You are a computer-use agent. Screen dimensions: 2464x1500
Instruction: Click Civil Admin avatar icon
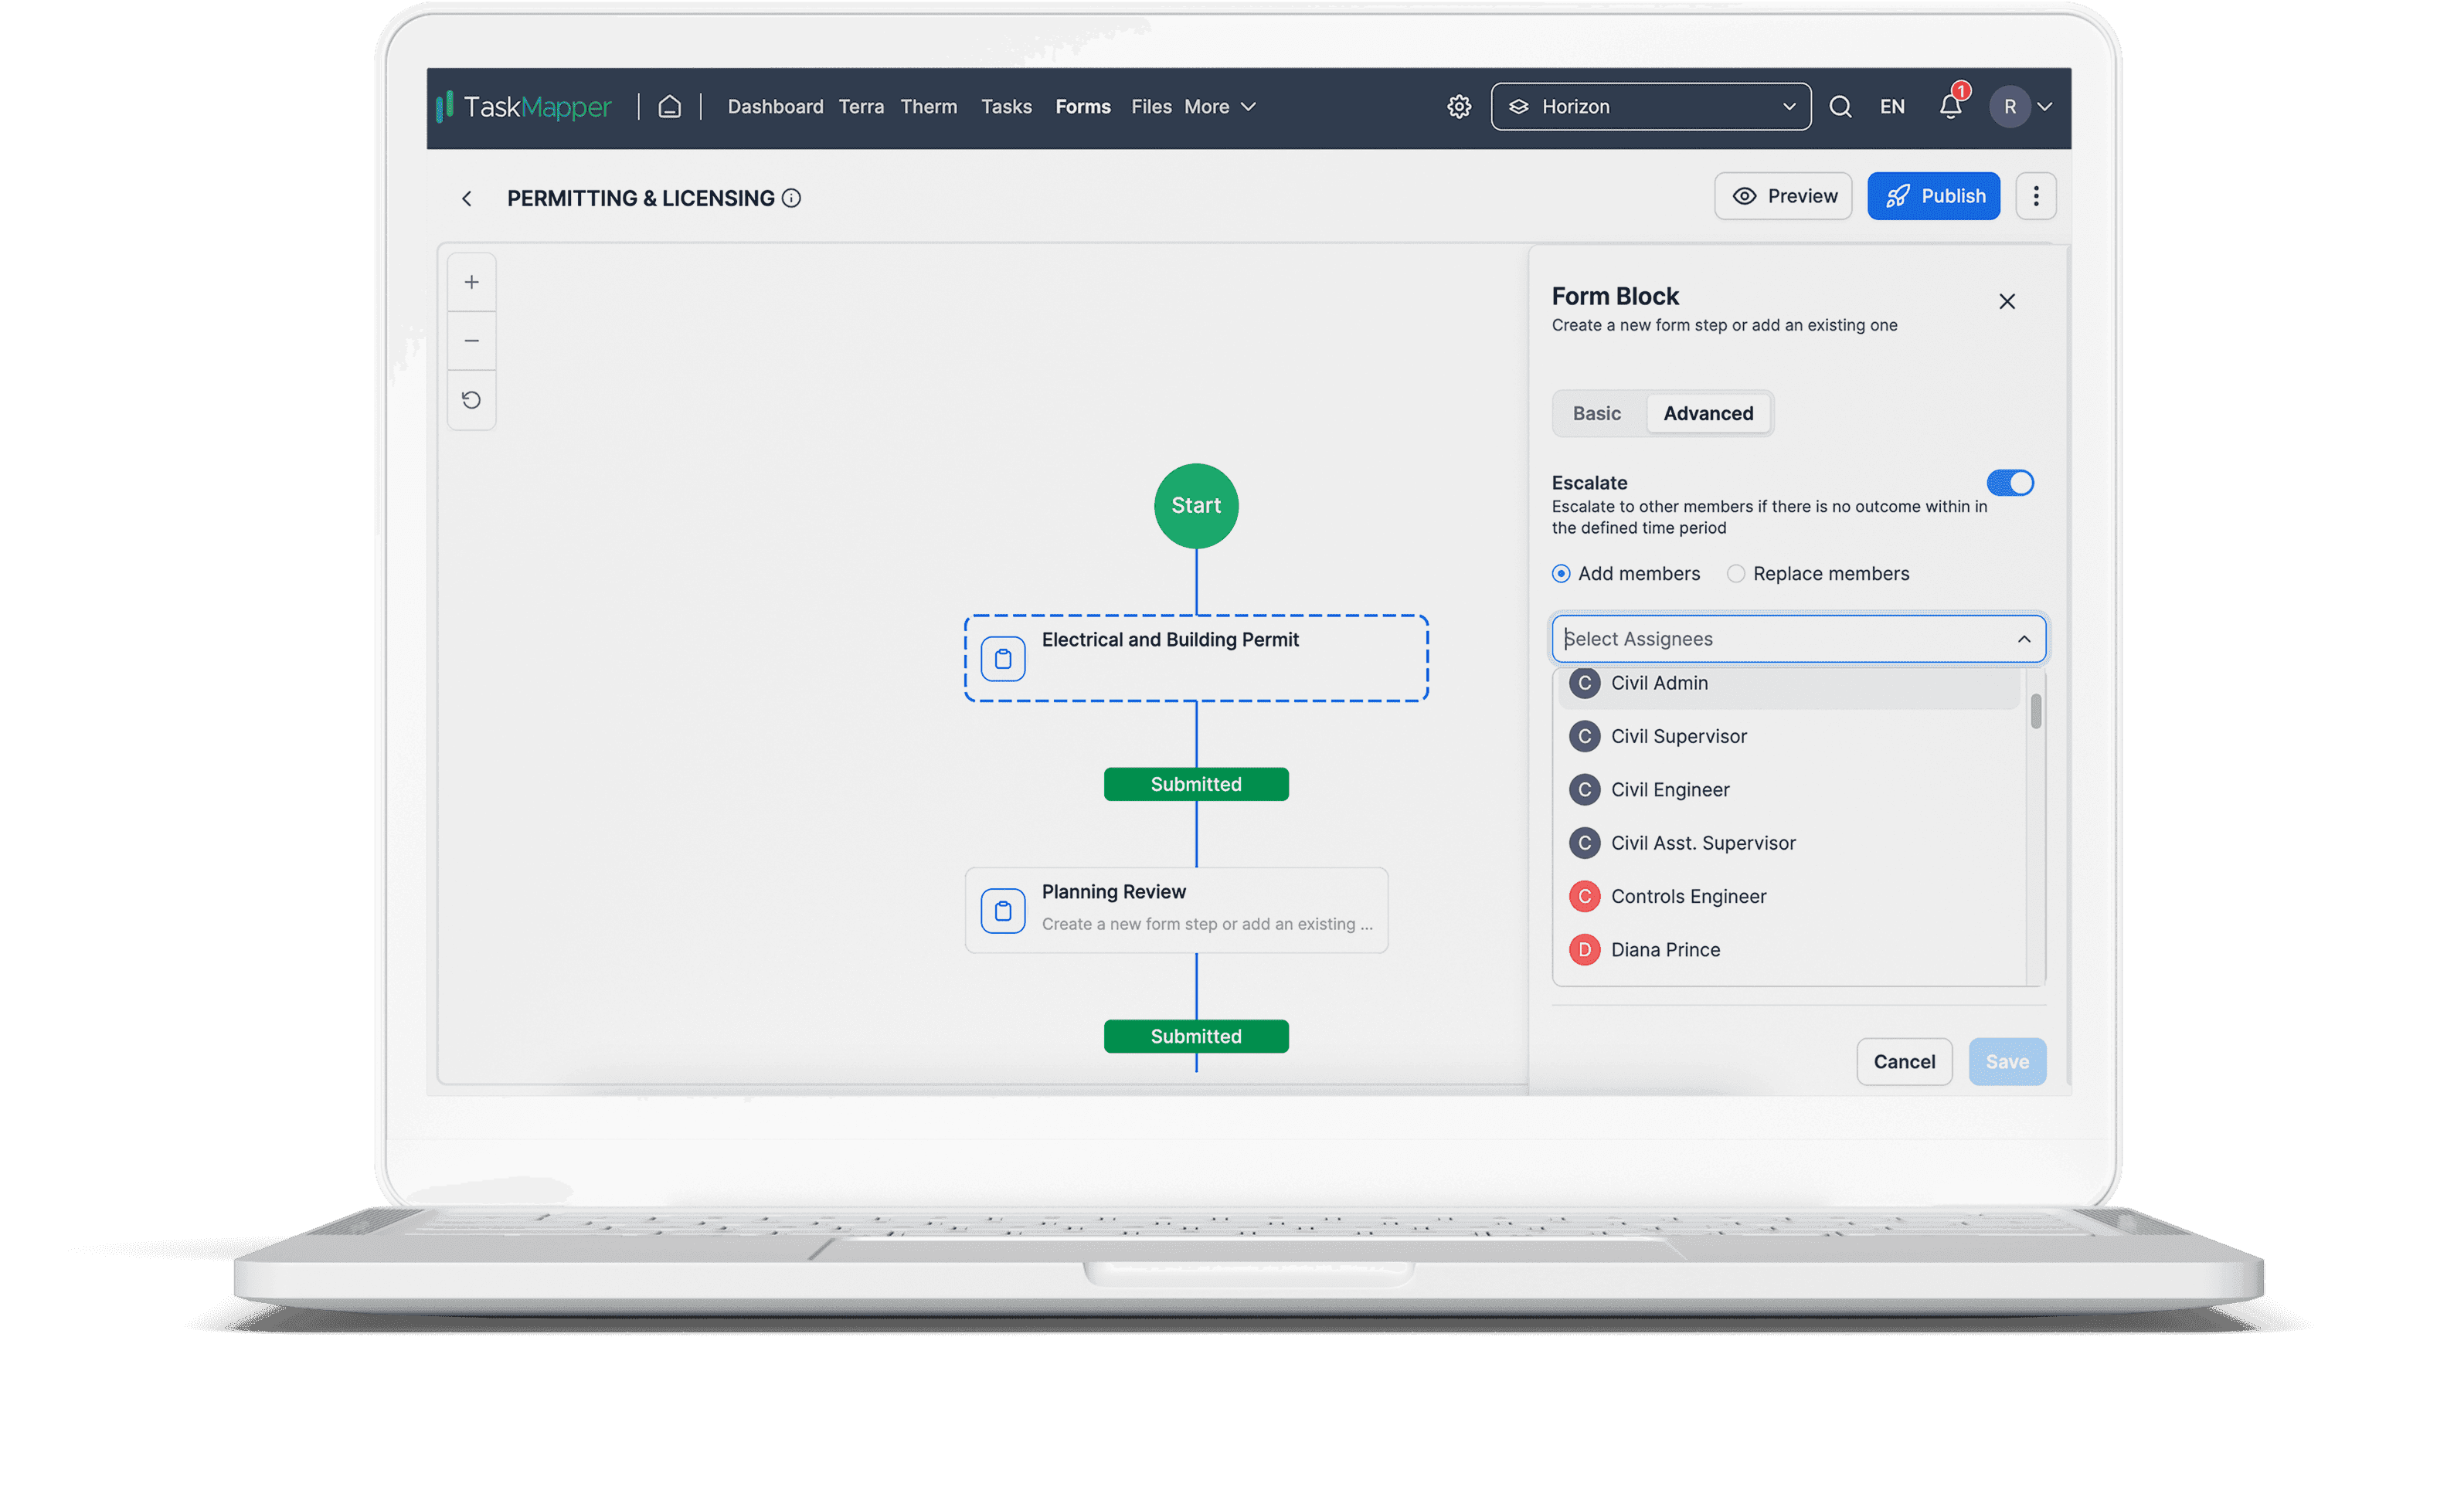(1584, 683)
